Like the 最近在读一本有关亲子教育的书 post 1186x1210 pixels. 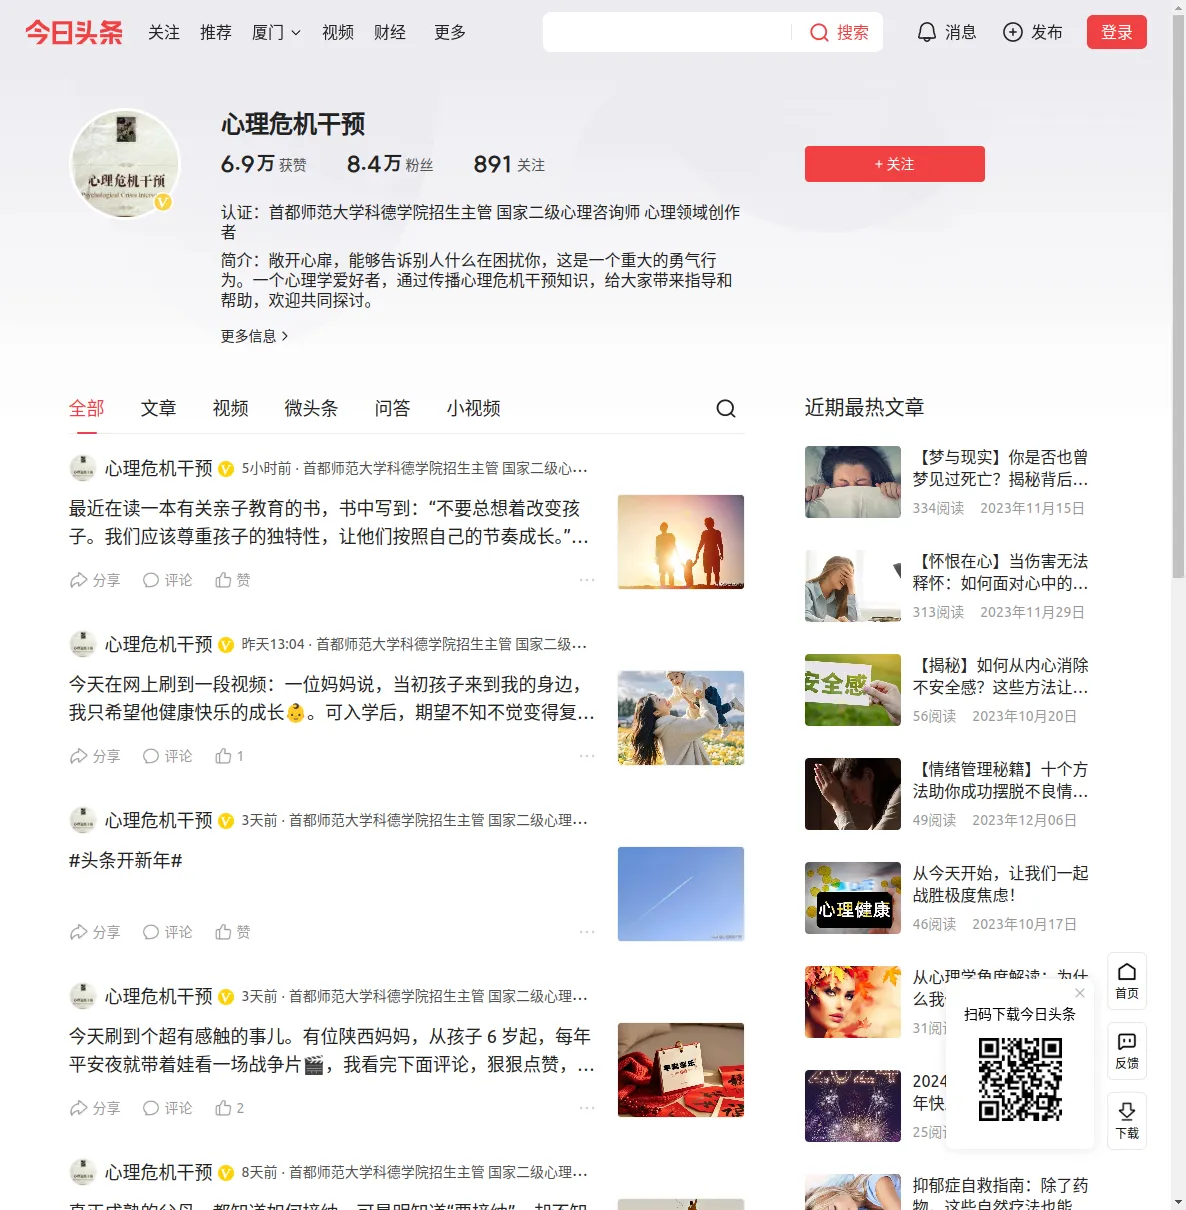(233, 580)
